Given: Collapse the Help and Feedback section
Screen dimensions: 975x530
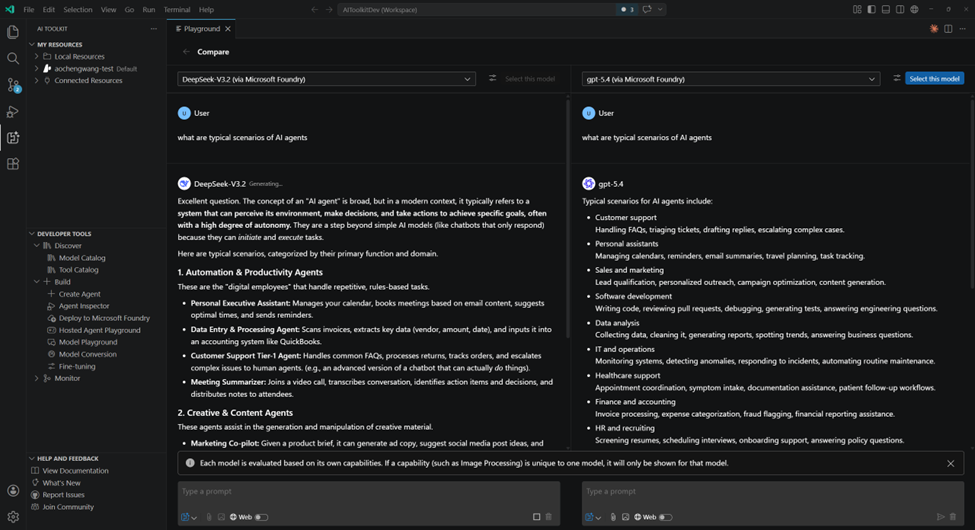Looking at the screenshot, I should pos(32,458).
